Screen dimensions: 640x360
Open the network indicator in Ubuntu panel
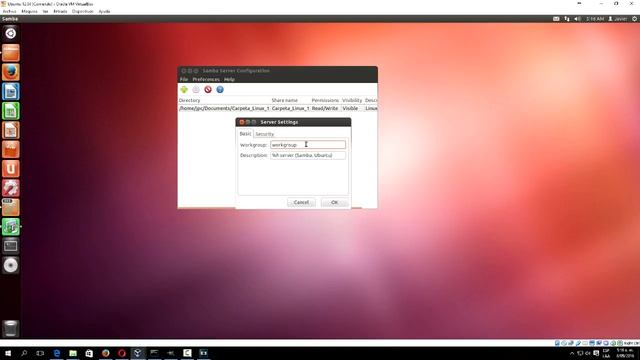pyautogui.click(x=567, y=19)
